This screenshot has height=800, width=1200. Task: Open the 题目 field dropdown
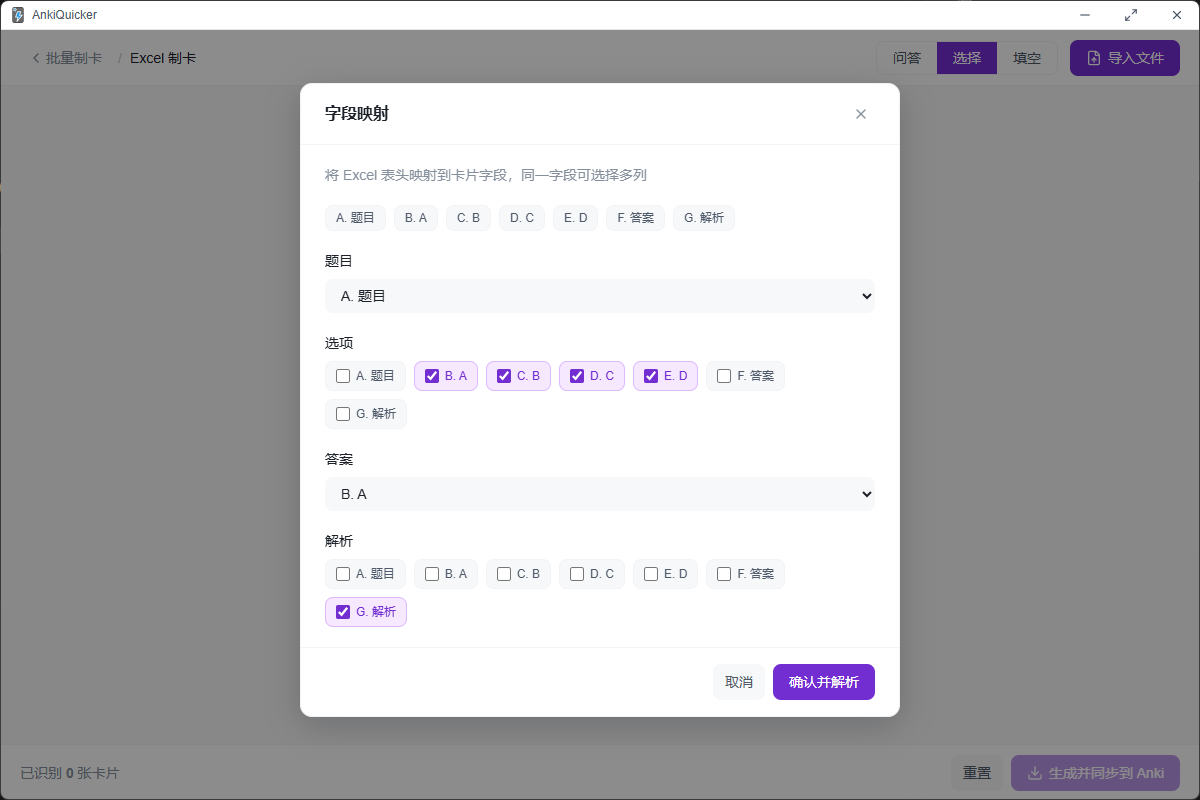coord(600,296)
